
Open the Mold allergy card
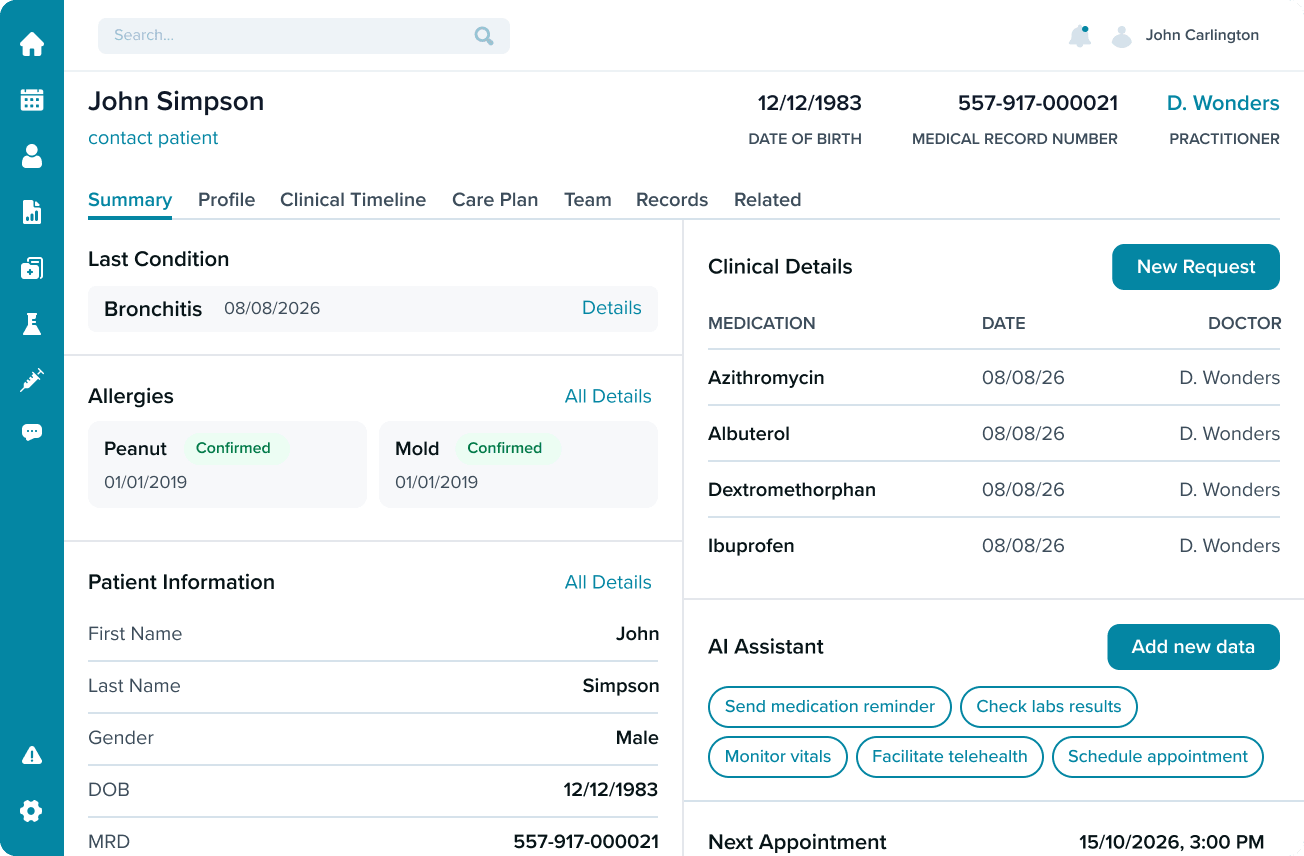point(518,464)
